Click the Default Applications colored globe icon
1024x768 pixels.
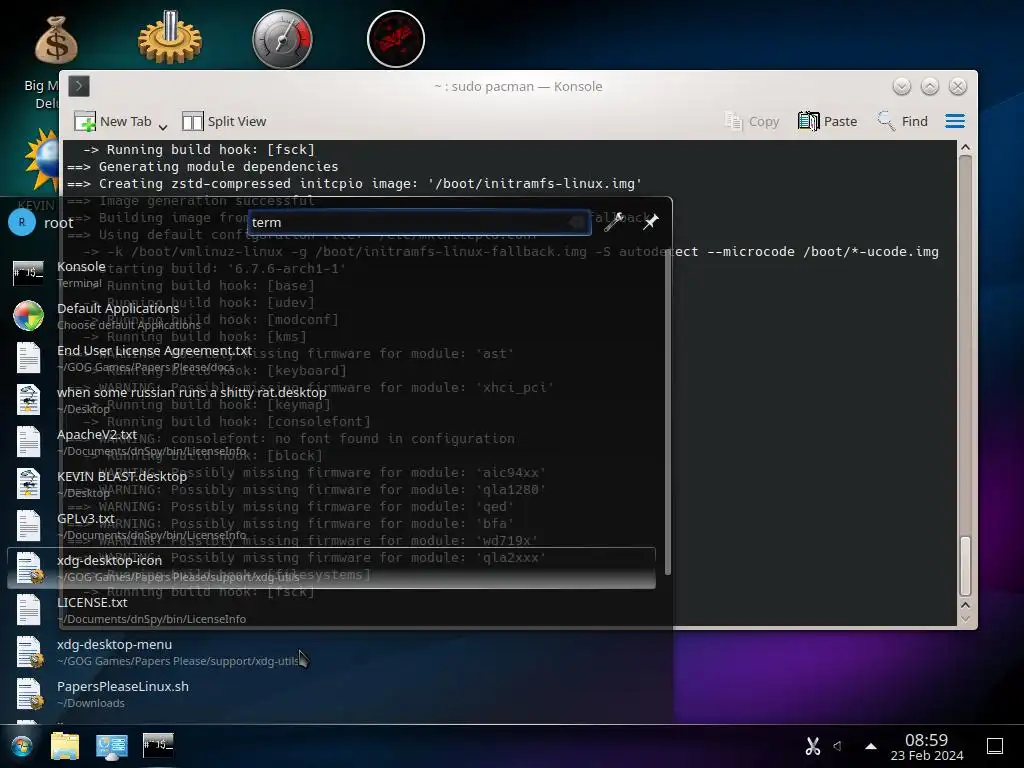click(28, 316)
